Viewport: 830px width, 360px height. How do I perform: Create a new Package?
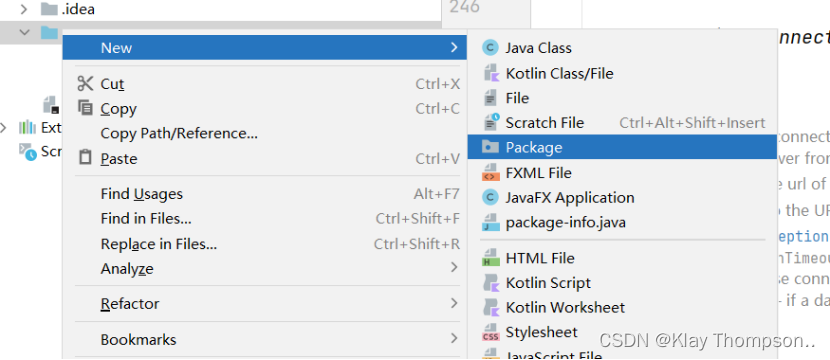click(622, 147)
